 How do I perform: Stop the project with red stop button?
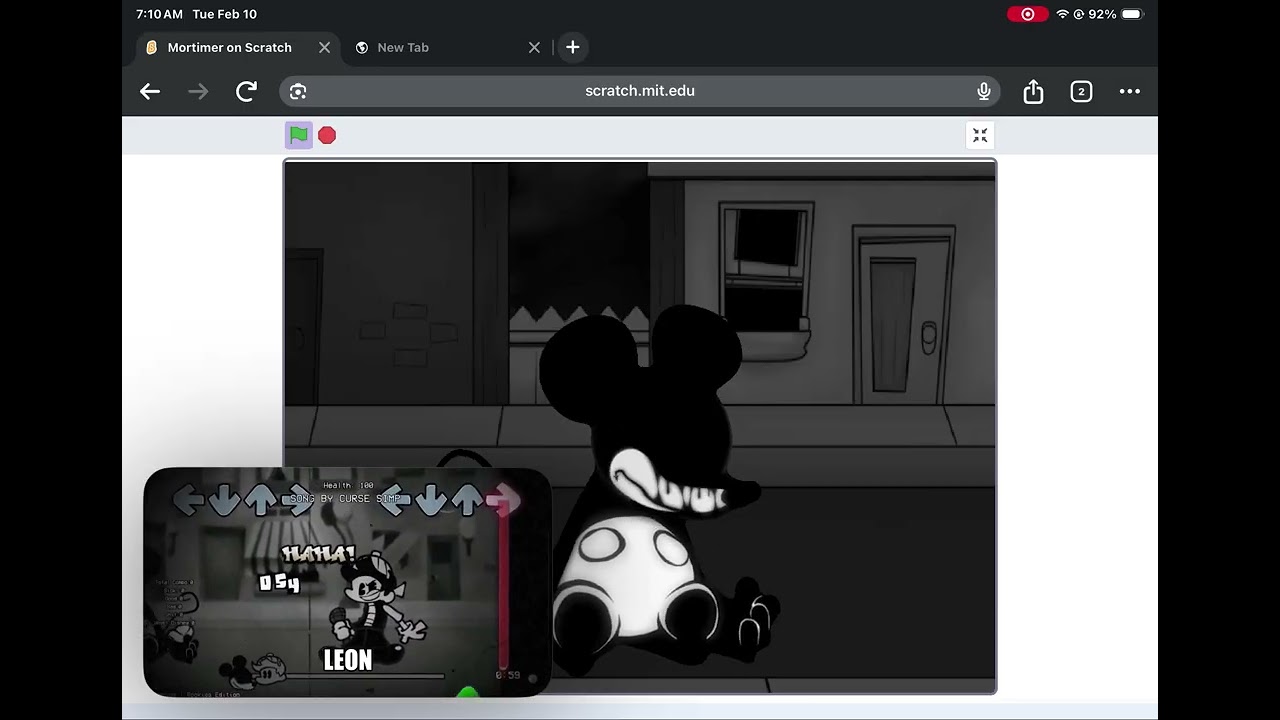327,135
